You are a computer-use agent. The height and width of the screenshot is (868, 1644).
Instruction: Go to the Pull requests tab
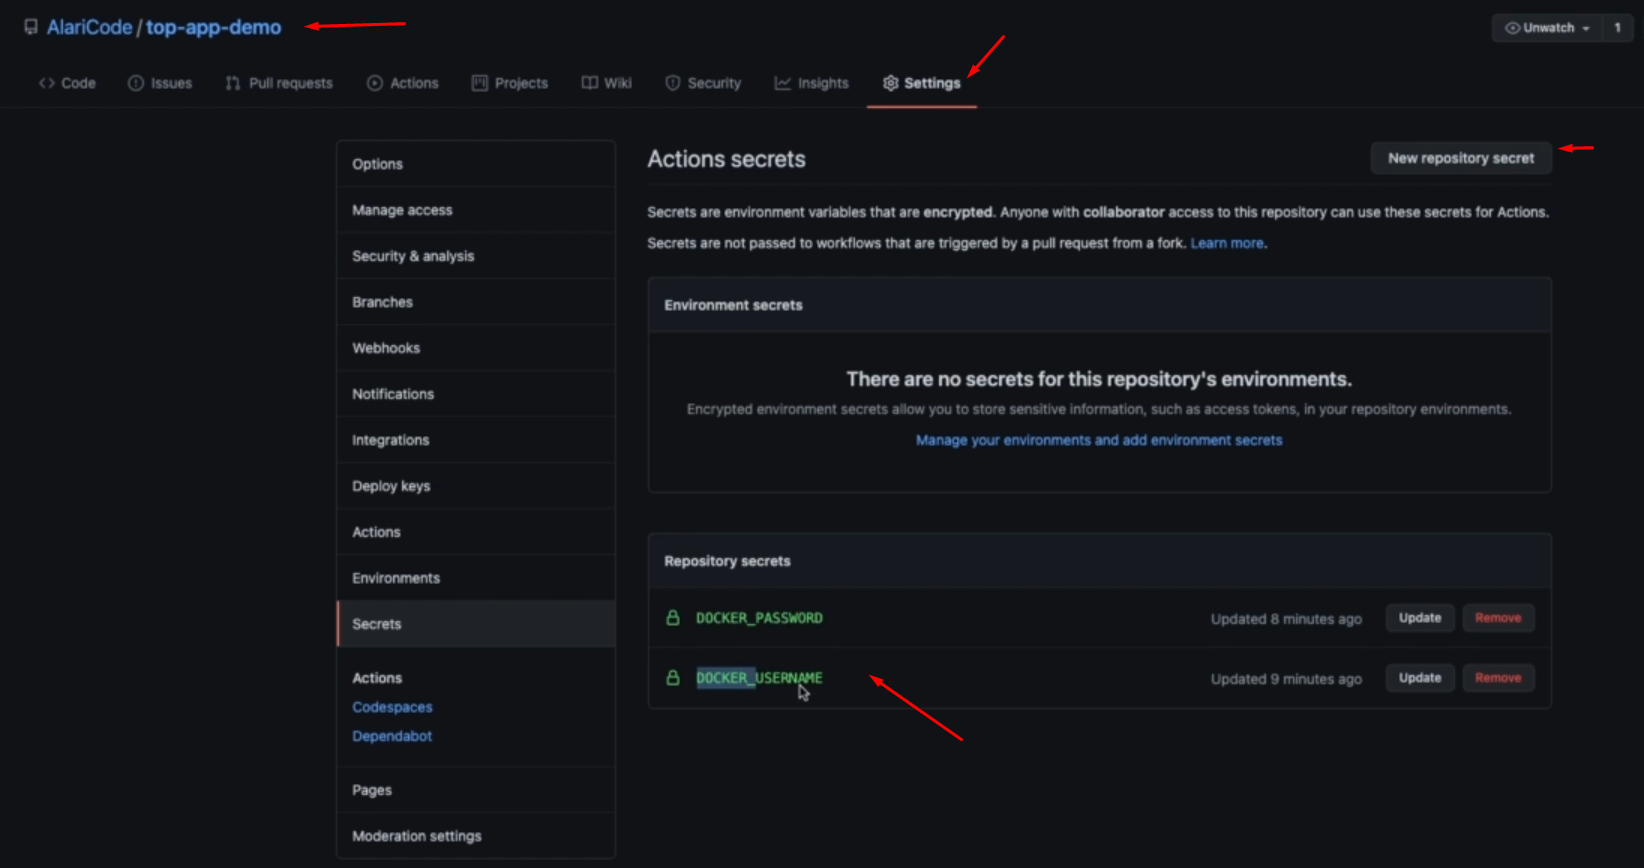click(279, 83)
